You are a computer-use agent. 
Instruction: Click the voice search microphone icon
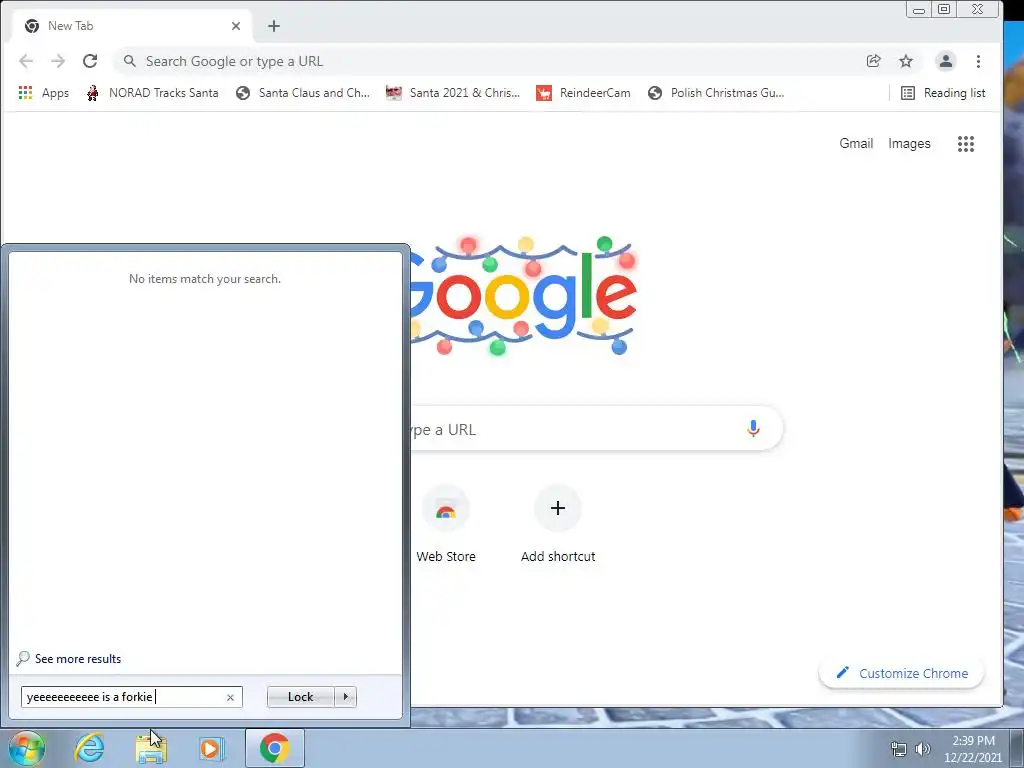click(x=753, y=428)
